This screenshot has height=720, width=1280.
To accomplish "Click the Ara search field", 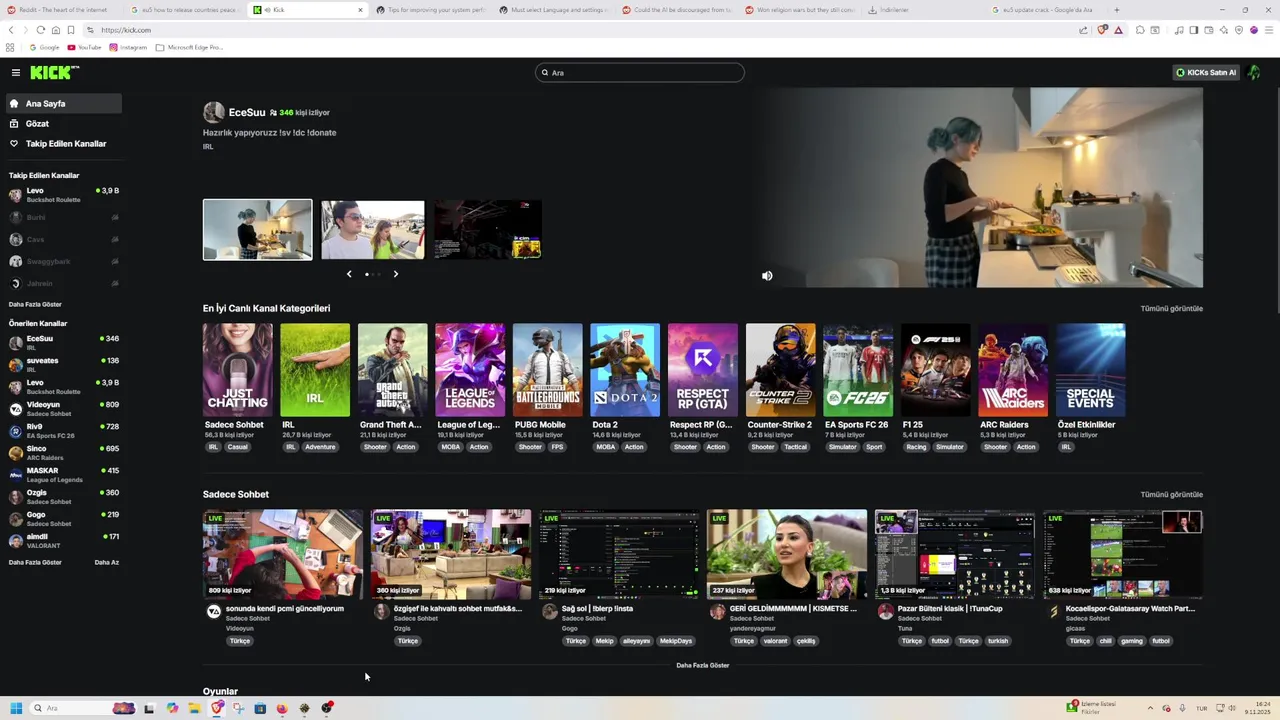I will [x=640, y=72].
